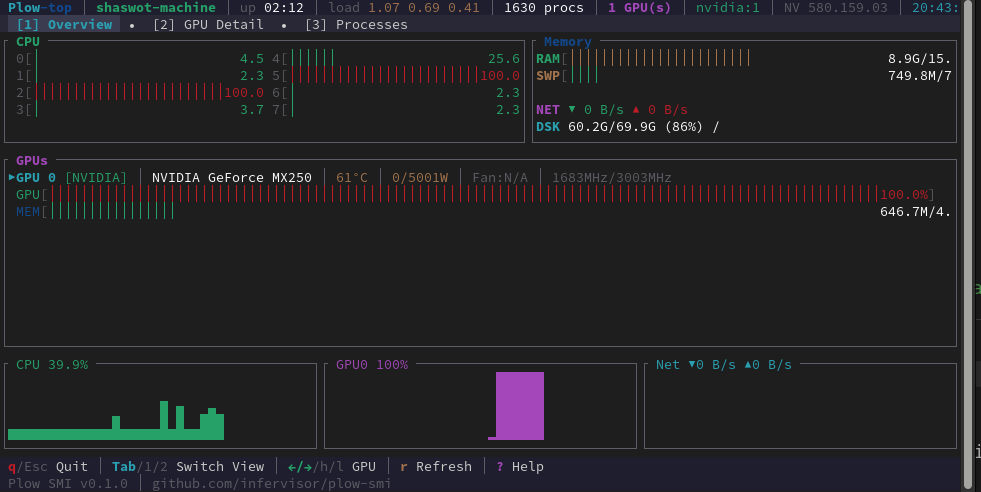Open the [3] Processes tab
The height and width of the screenshot is (492, 981).
coord(356,24)
